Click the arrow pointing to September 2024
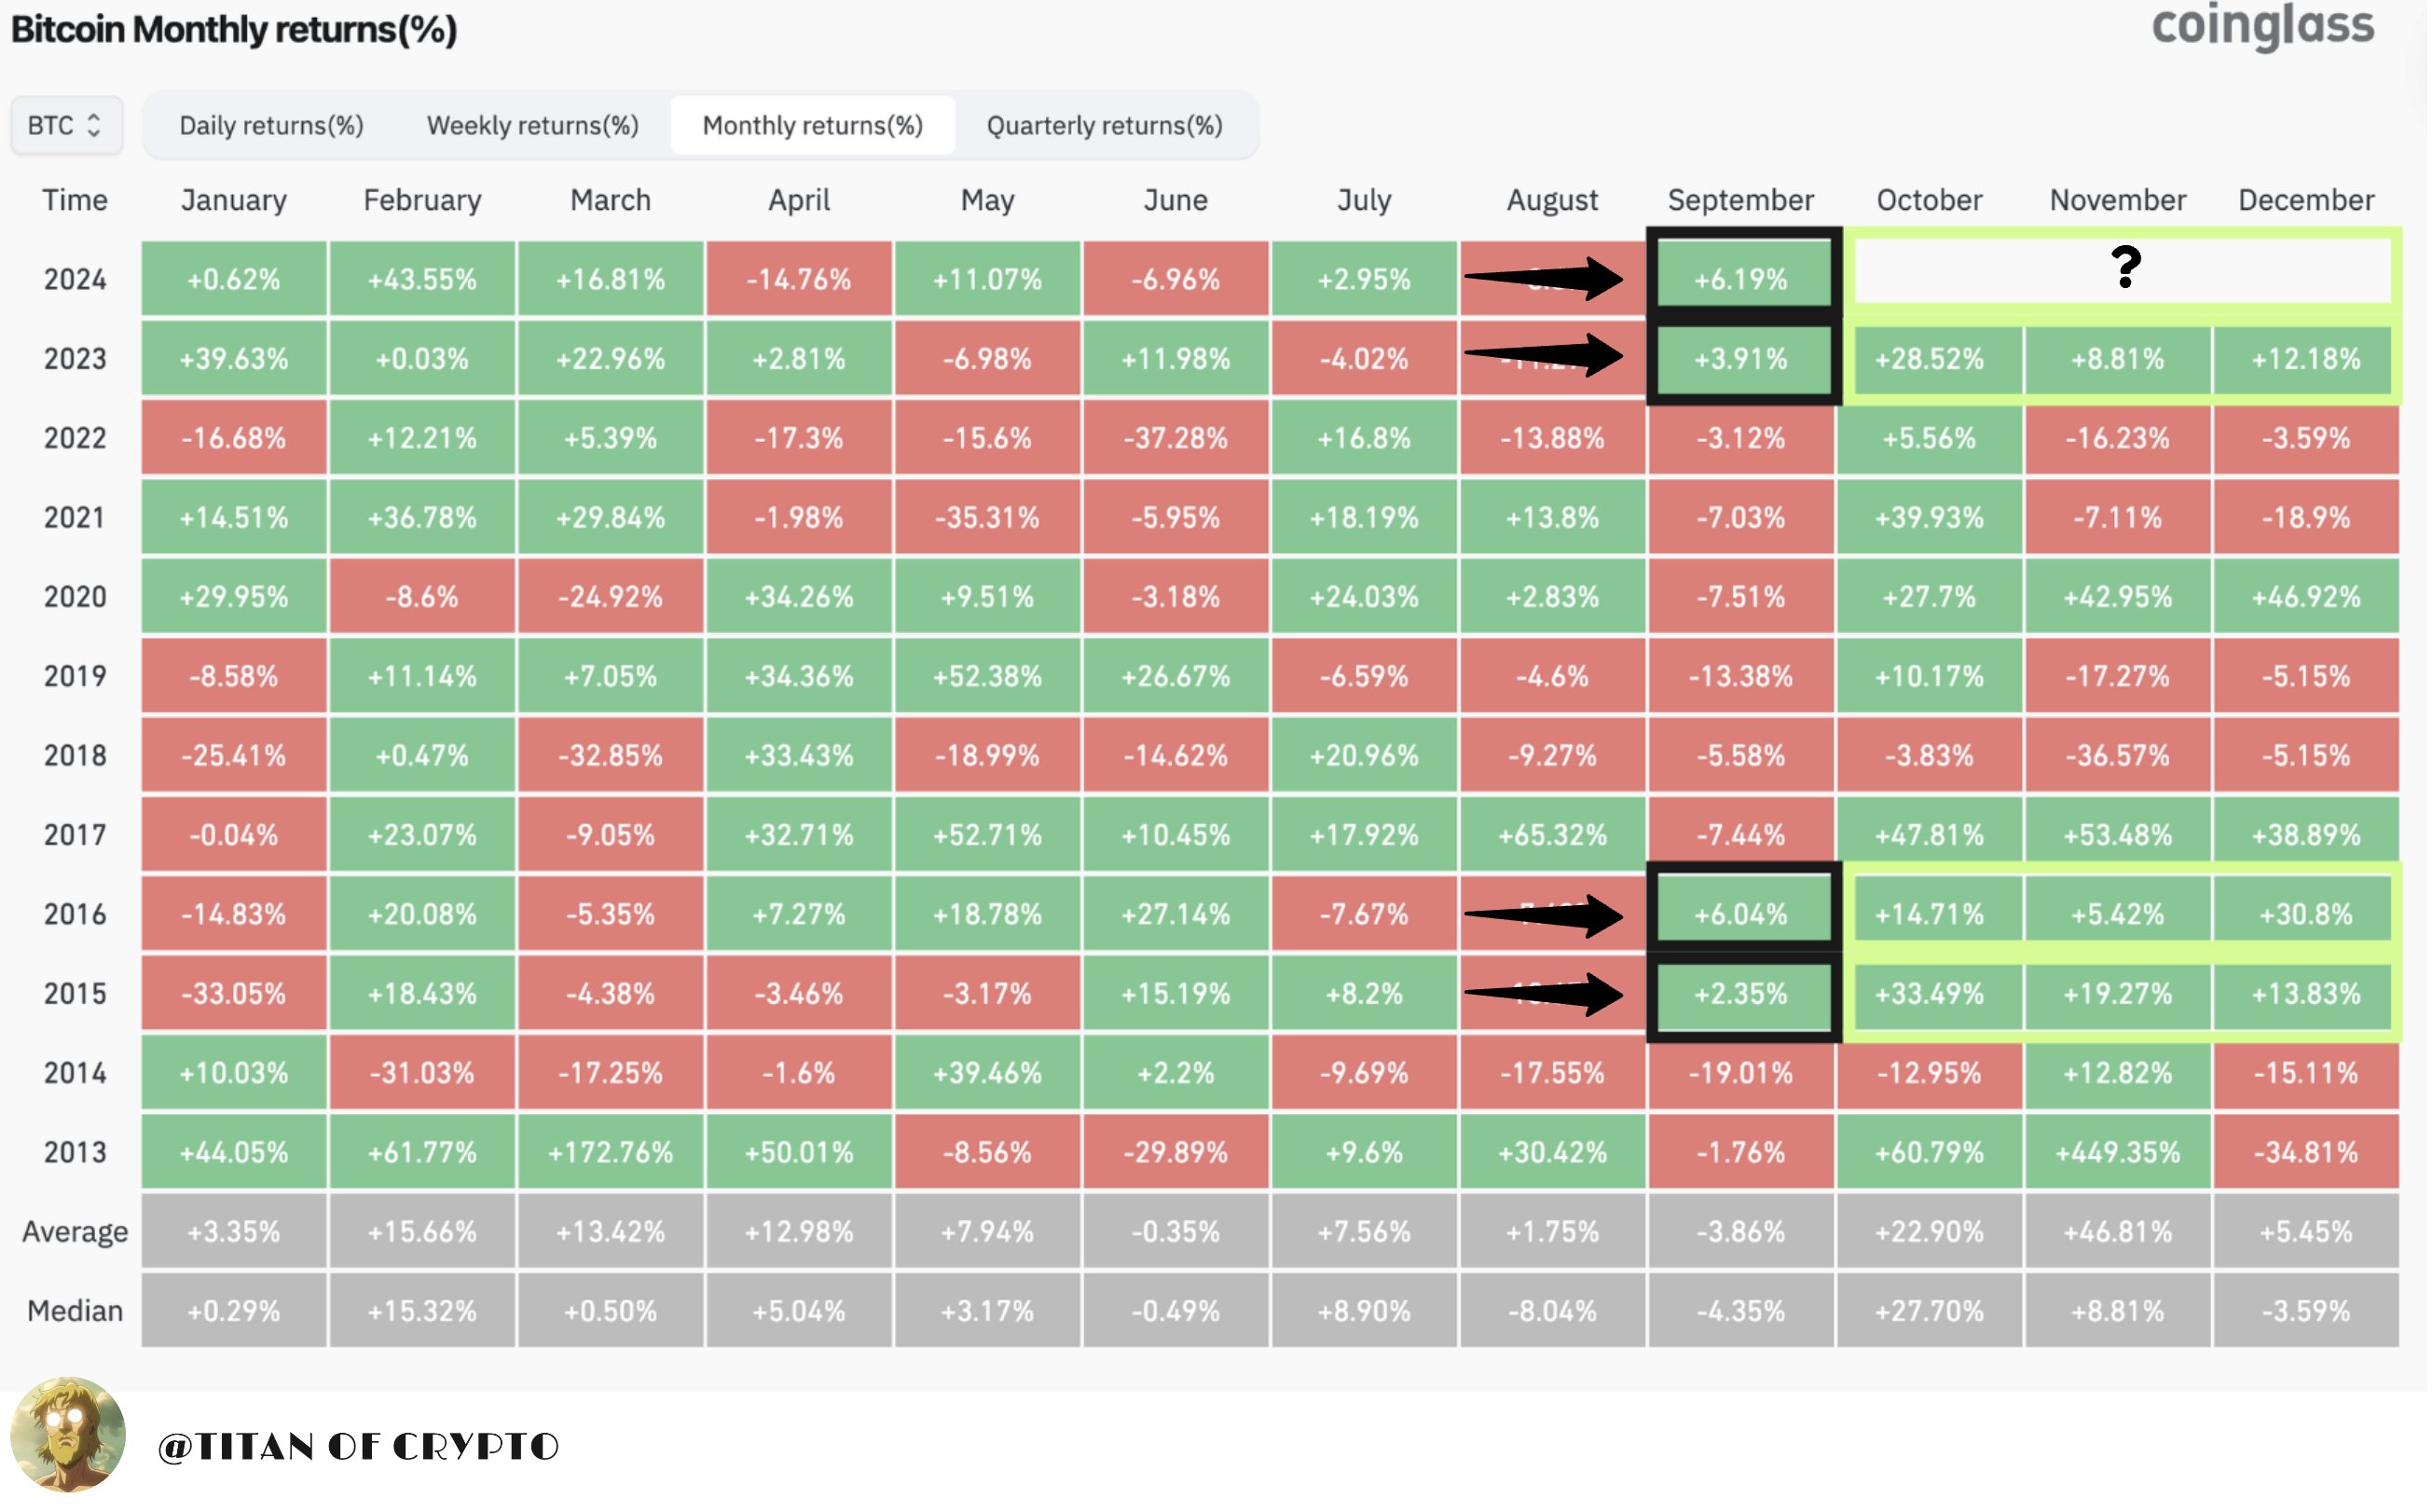Screen dimensions: 2433x1512 [1545, 278]
